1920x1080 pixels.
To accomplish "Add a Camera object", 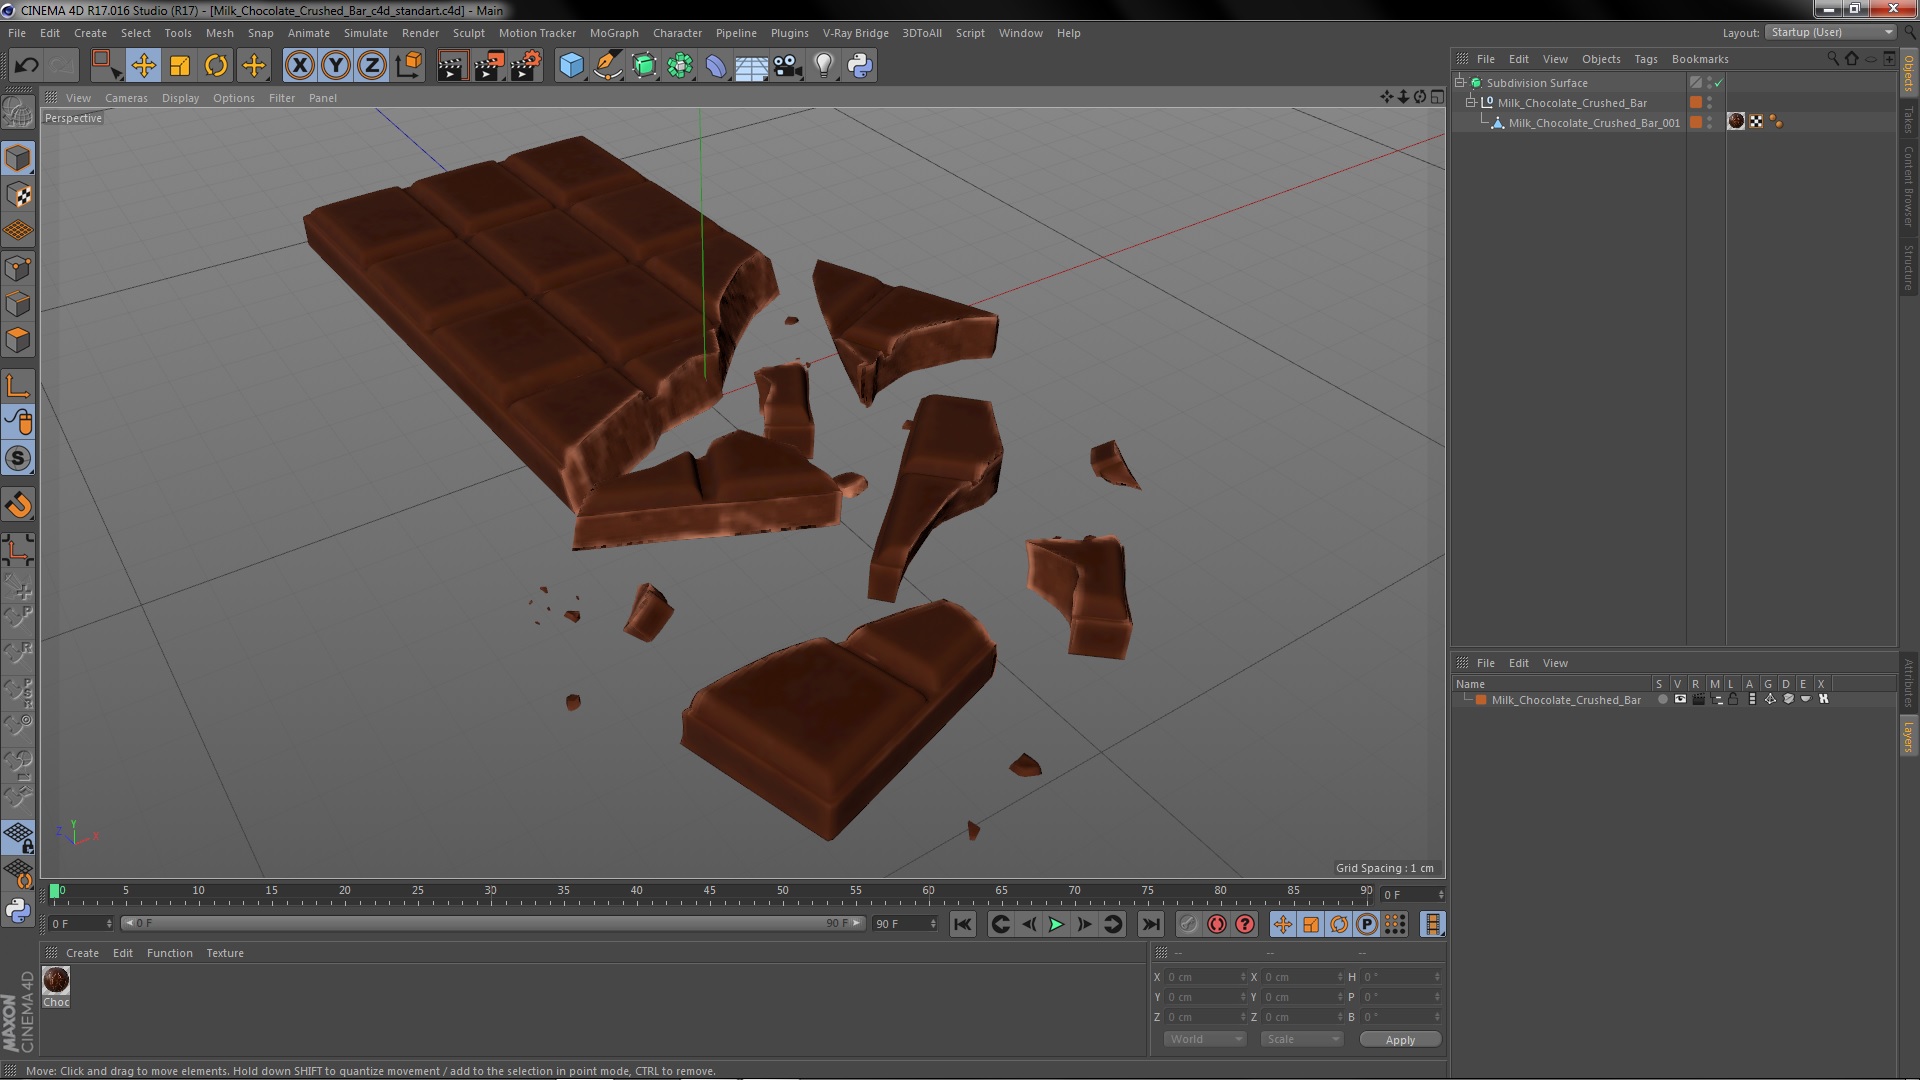I will click(788, 66).
